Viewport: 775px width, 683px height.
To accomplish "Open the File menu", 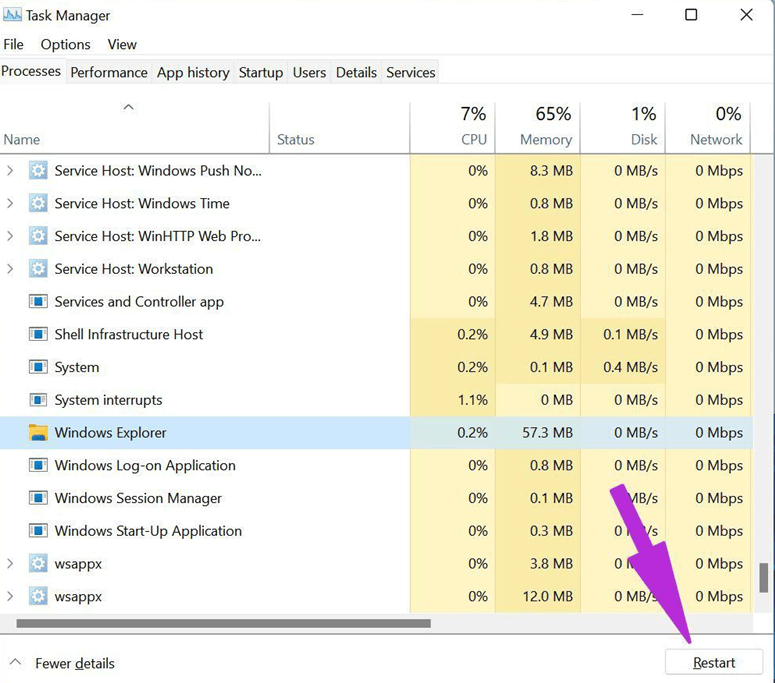I will [13, 44].
